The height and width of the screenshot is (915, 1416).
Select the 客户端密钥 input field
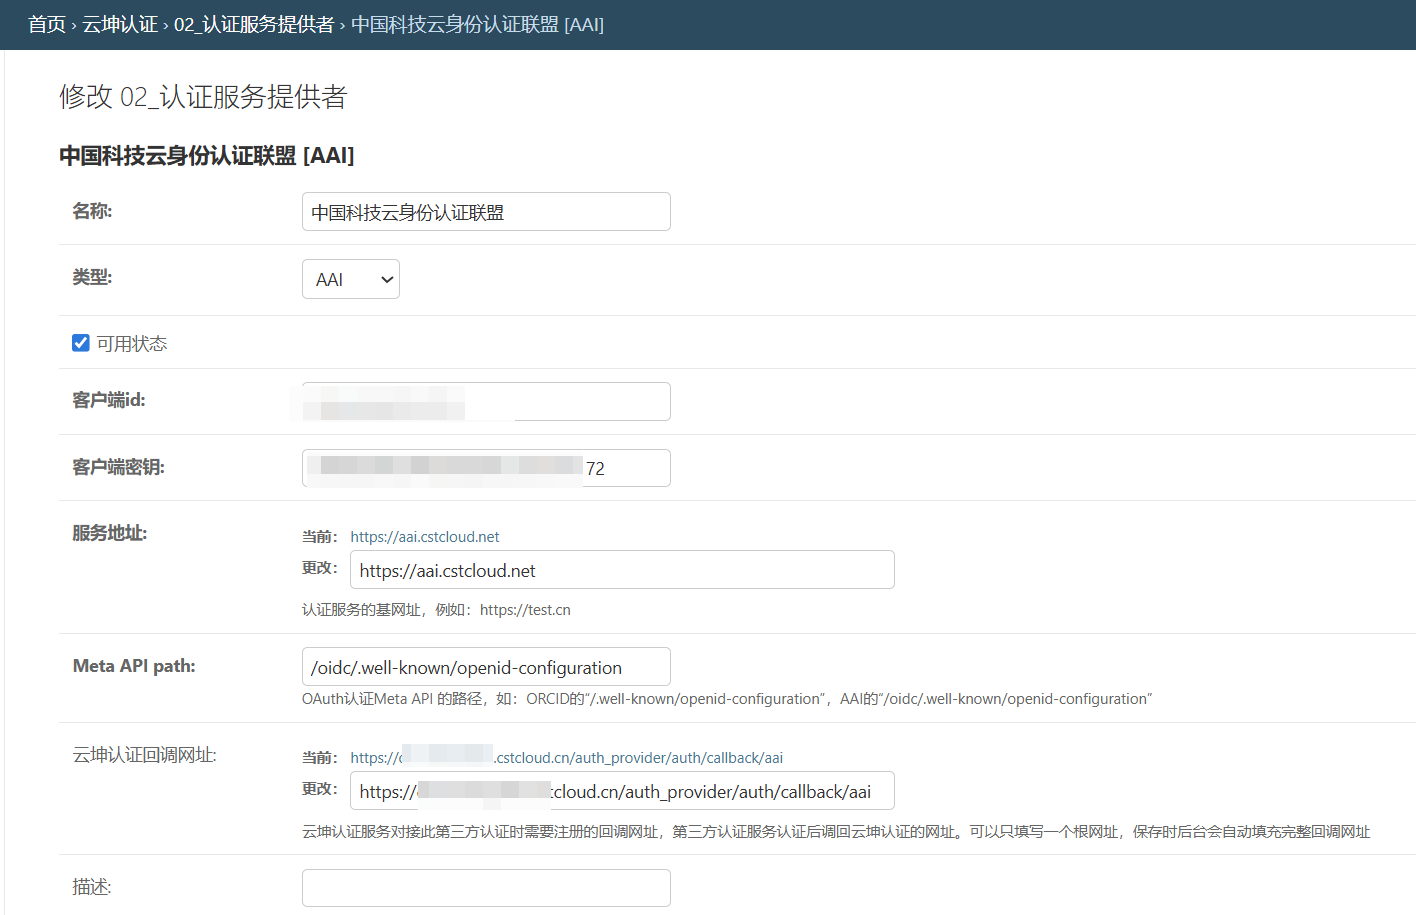[486, 468]
